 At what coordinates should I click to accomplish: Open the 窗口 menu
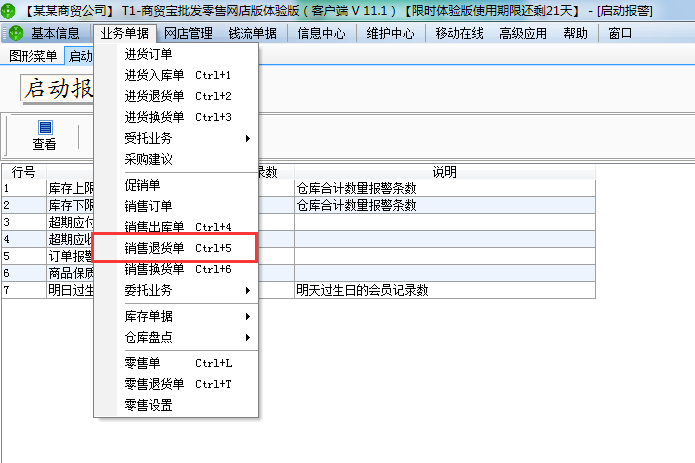[x=620, y=33]
